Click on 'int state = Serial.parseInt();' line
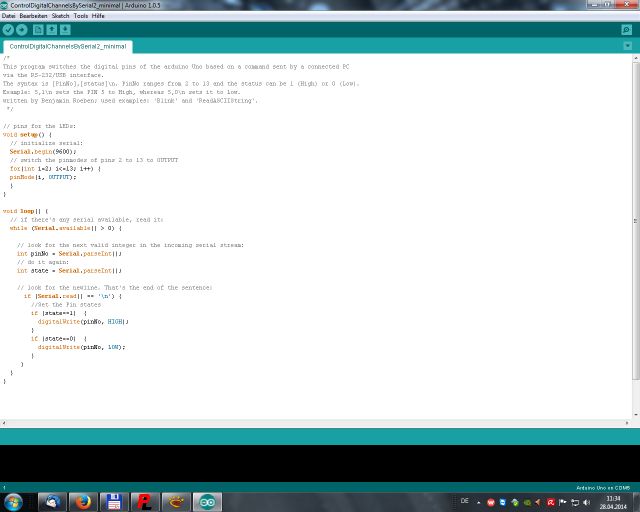Viewport: 640px width, 512px height. (69, 271)
